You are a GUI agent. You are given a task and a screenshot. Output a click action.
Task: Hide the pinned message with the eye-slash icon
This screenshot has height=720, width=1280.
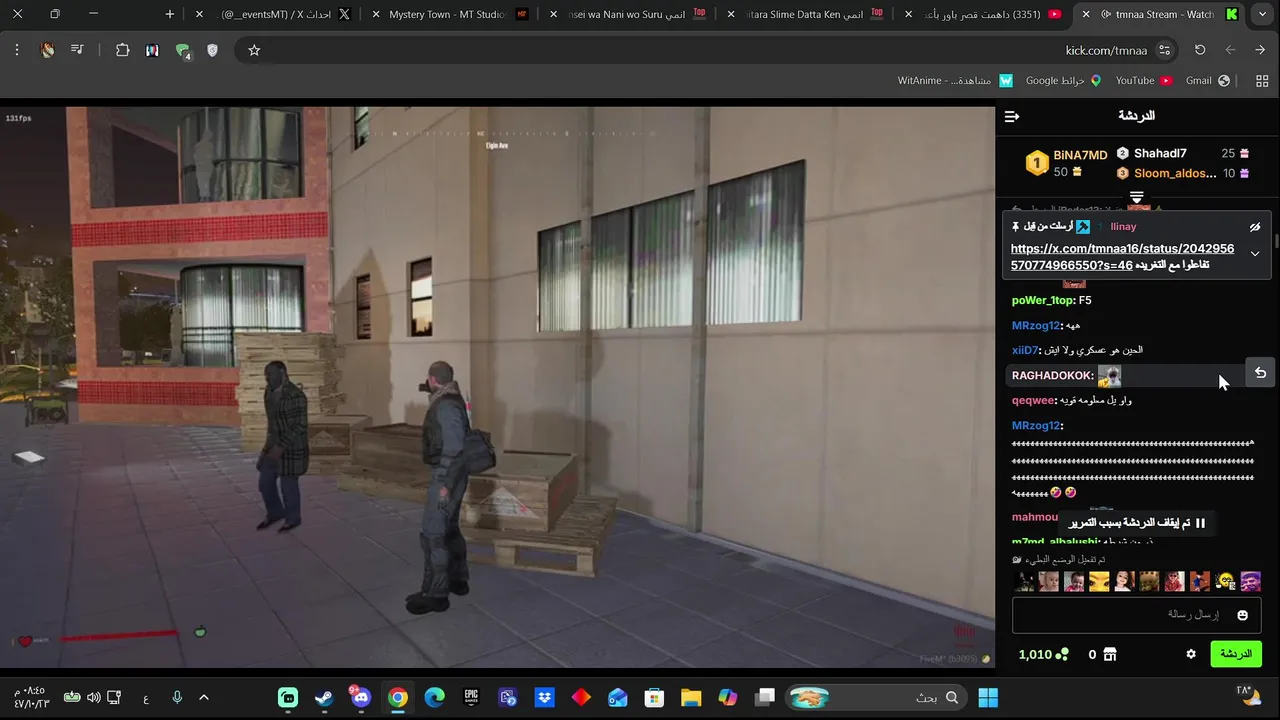(x=1255, y=227)
